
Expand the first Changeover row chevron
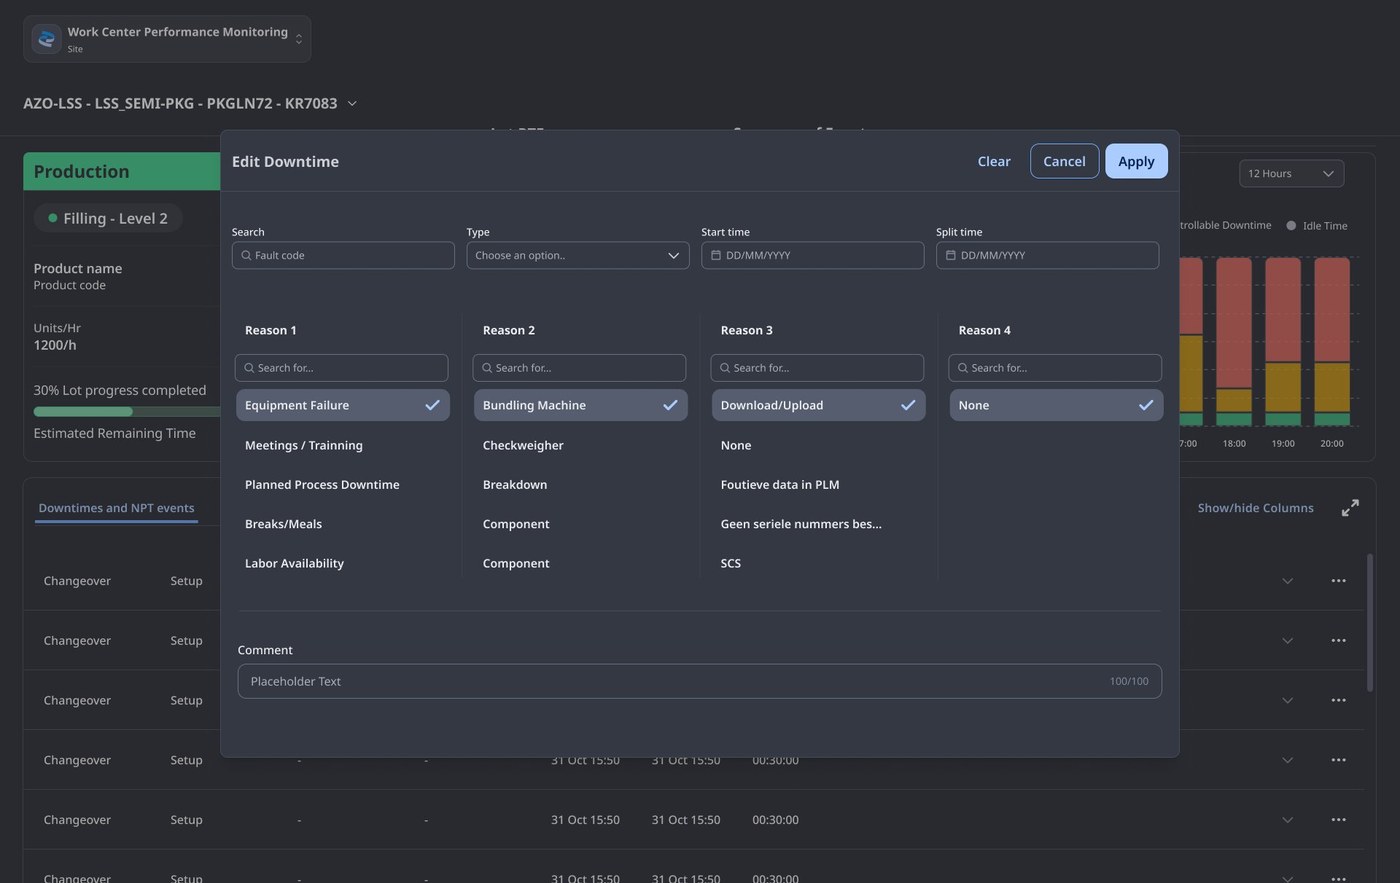(x=1288, y=581)
